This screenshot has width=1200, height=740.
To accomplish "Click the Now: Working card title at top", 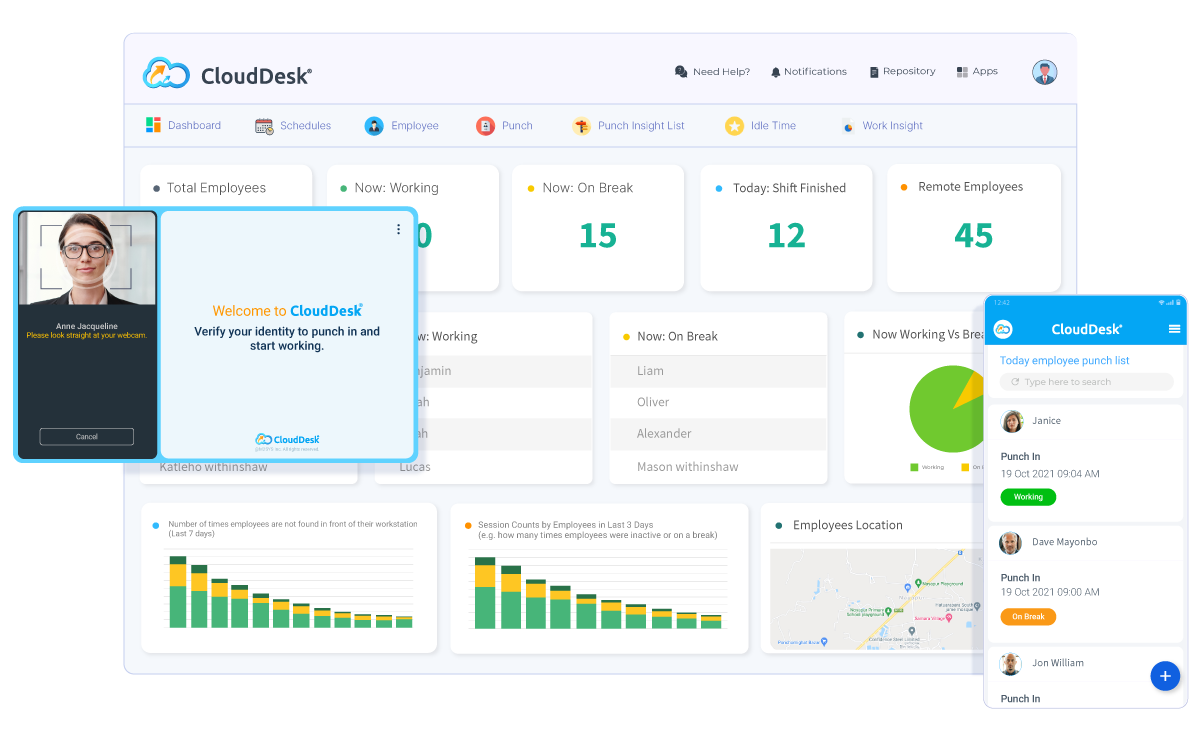I will (x=396, y=188).
